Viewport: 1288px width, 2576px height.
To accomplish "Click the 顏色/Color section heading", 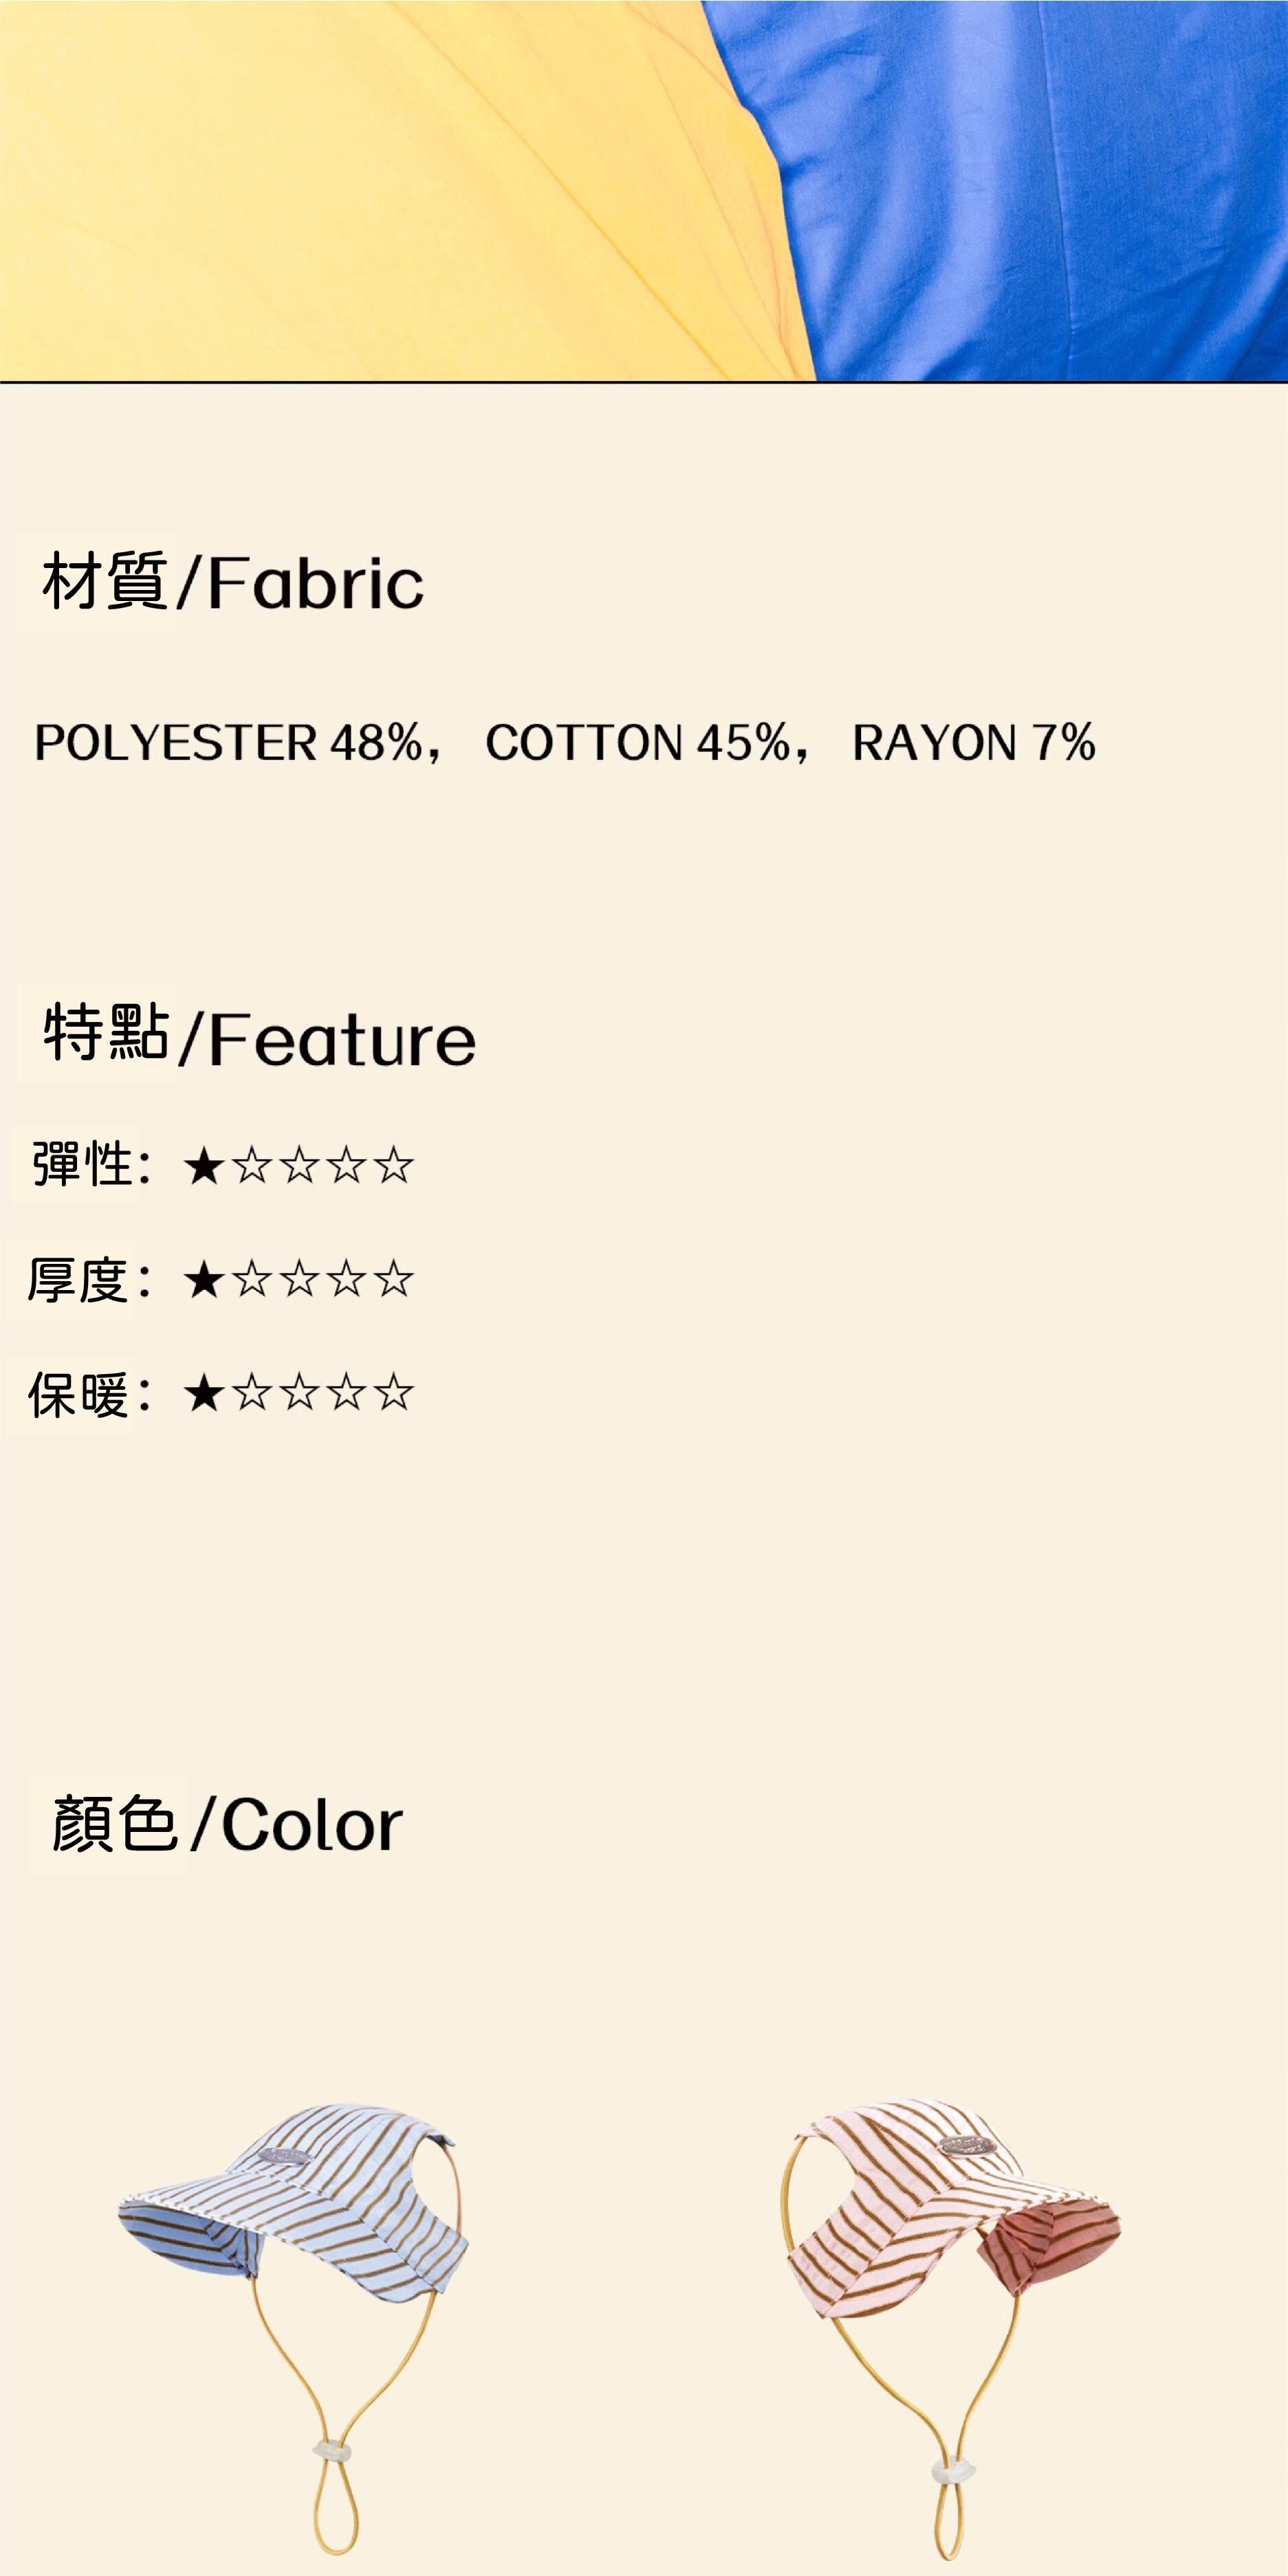I will point(227,1824).
